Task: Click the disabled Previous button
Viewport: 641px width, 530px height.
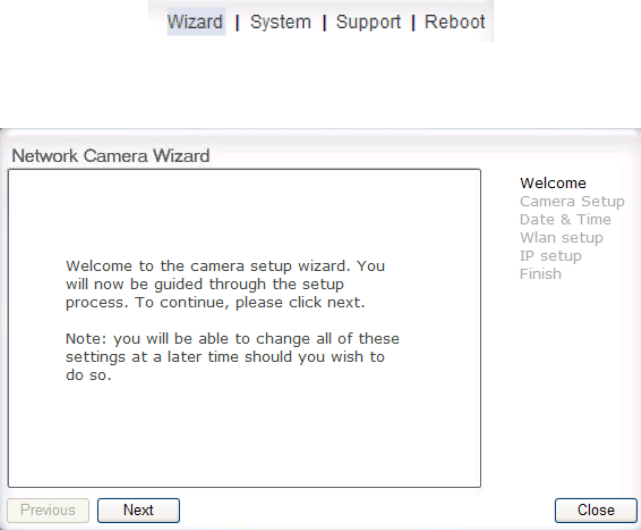Action: click(x=48, y=510)
